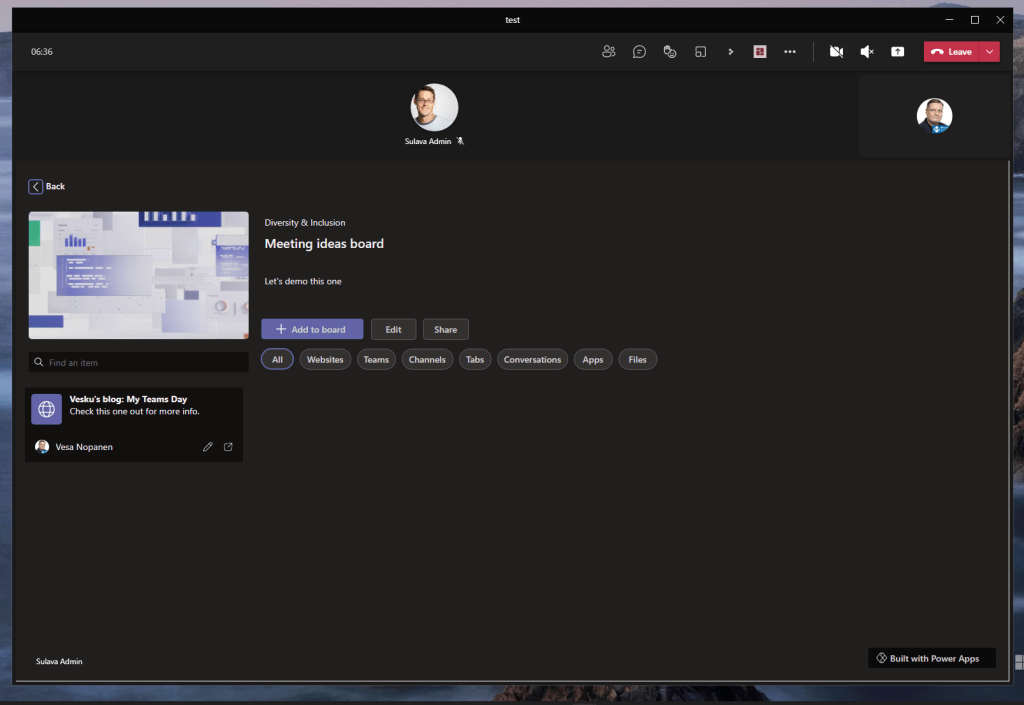Select the All filter pill
Screen dimensions: 1024x705
[277, 360]
